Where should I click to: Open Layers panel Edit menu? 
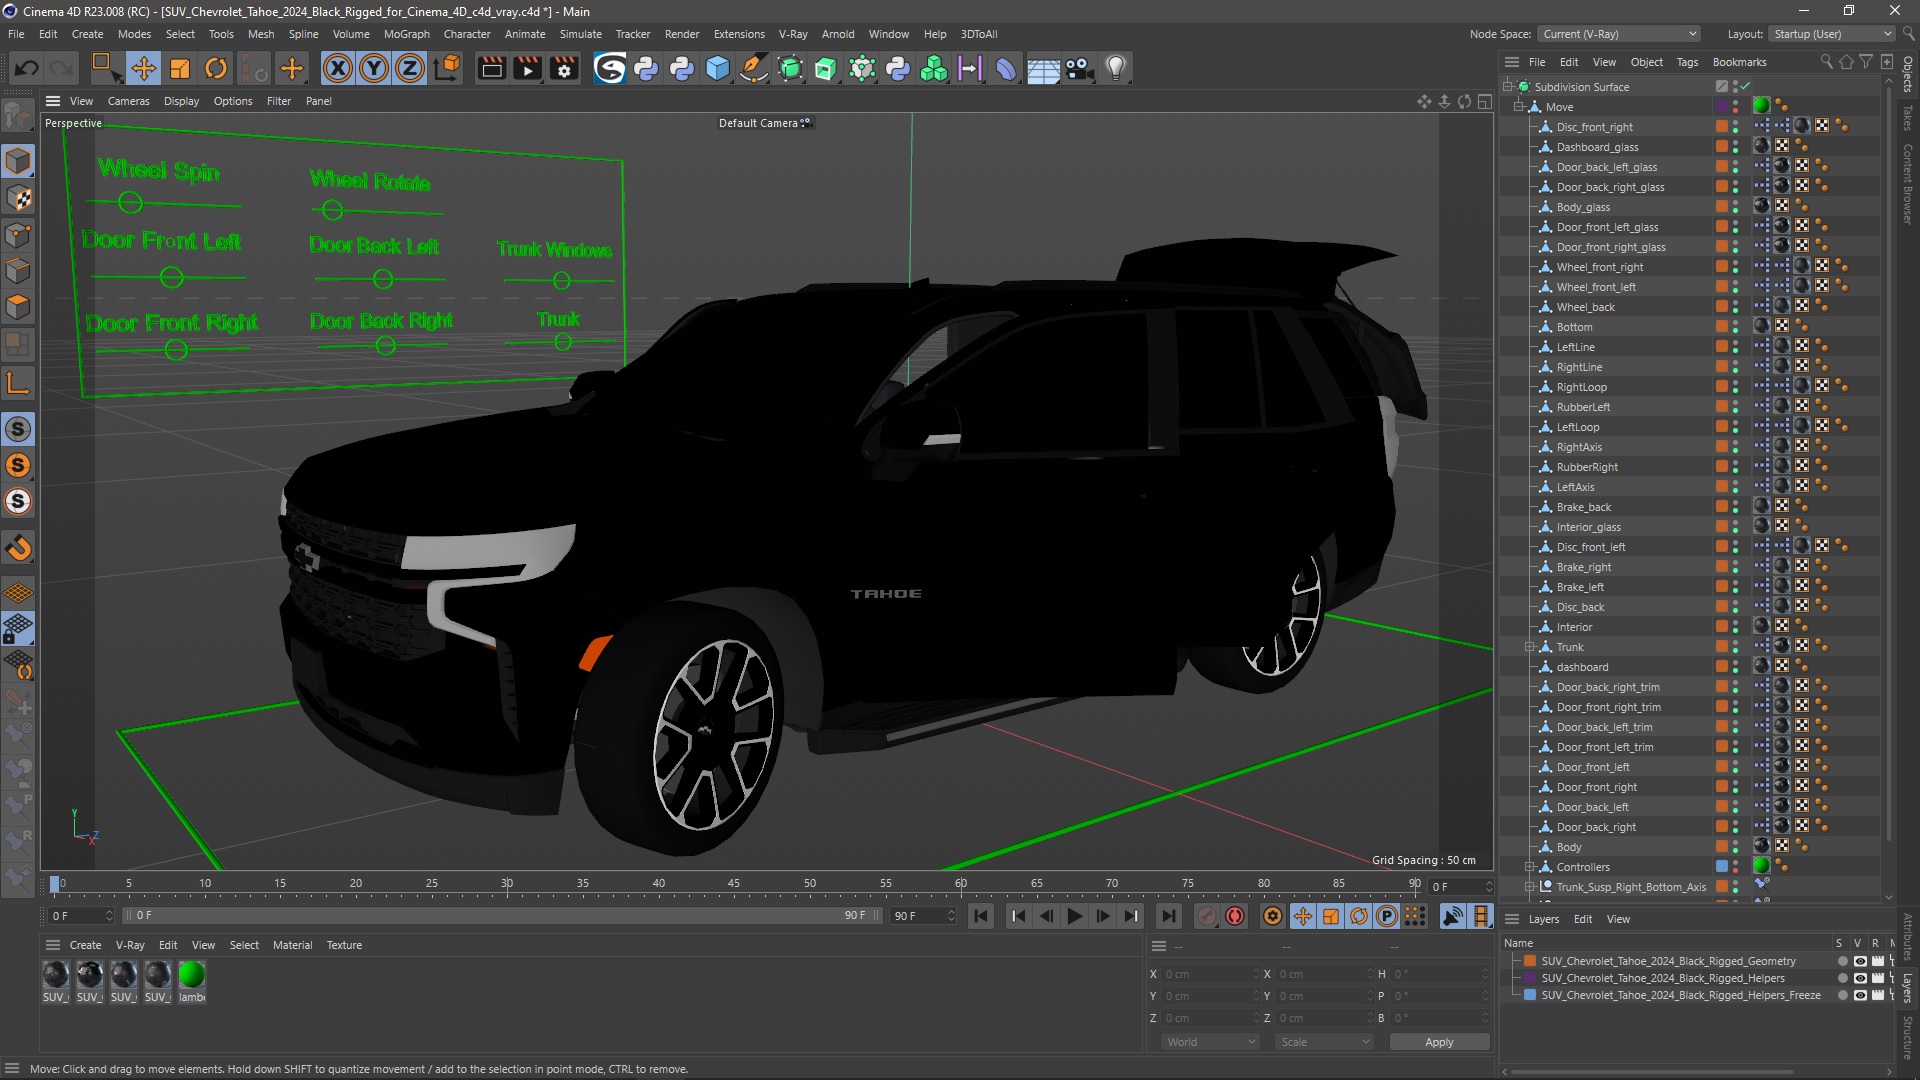(1583, 919)
